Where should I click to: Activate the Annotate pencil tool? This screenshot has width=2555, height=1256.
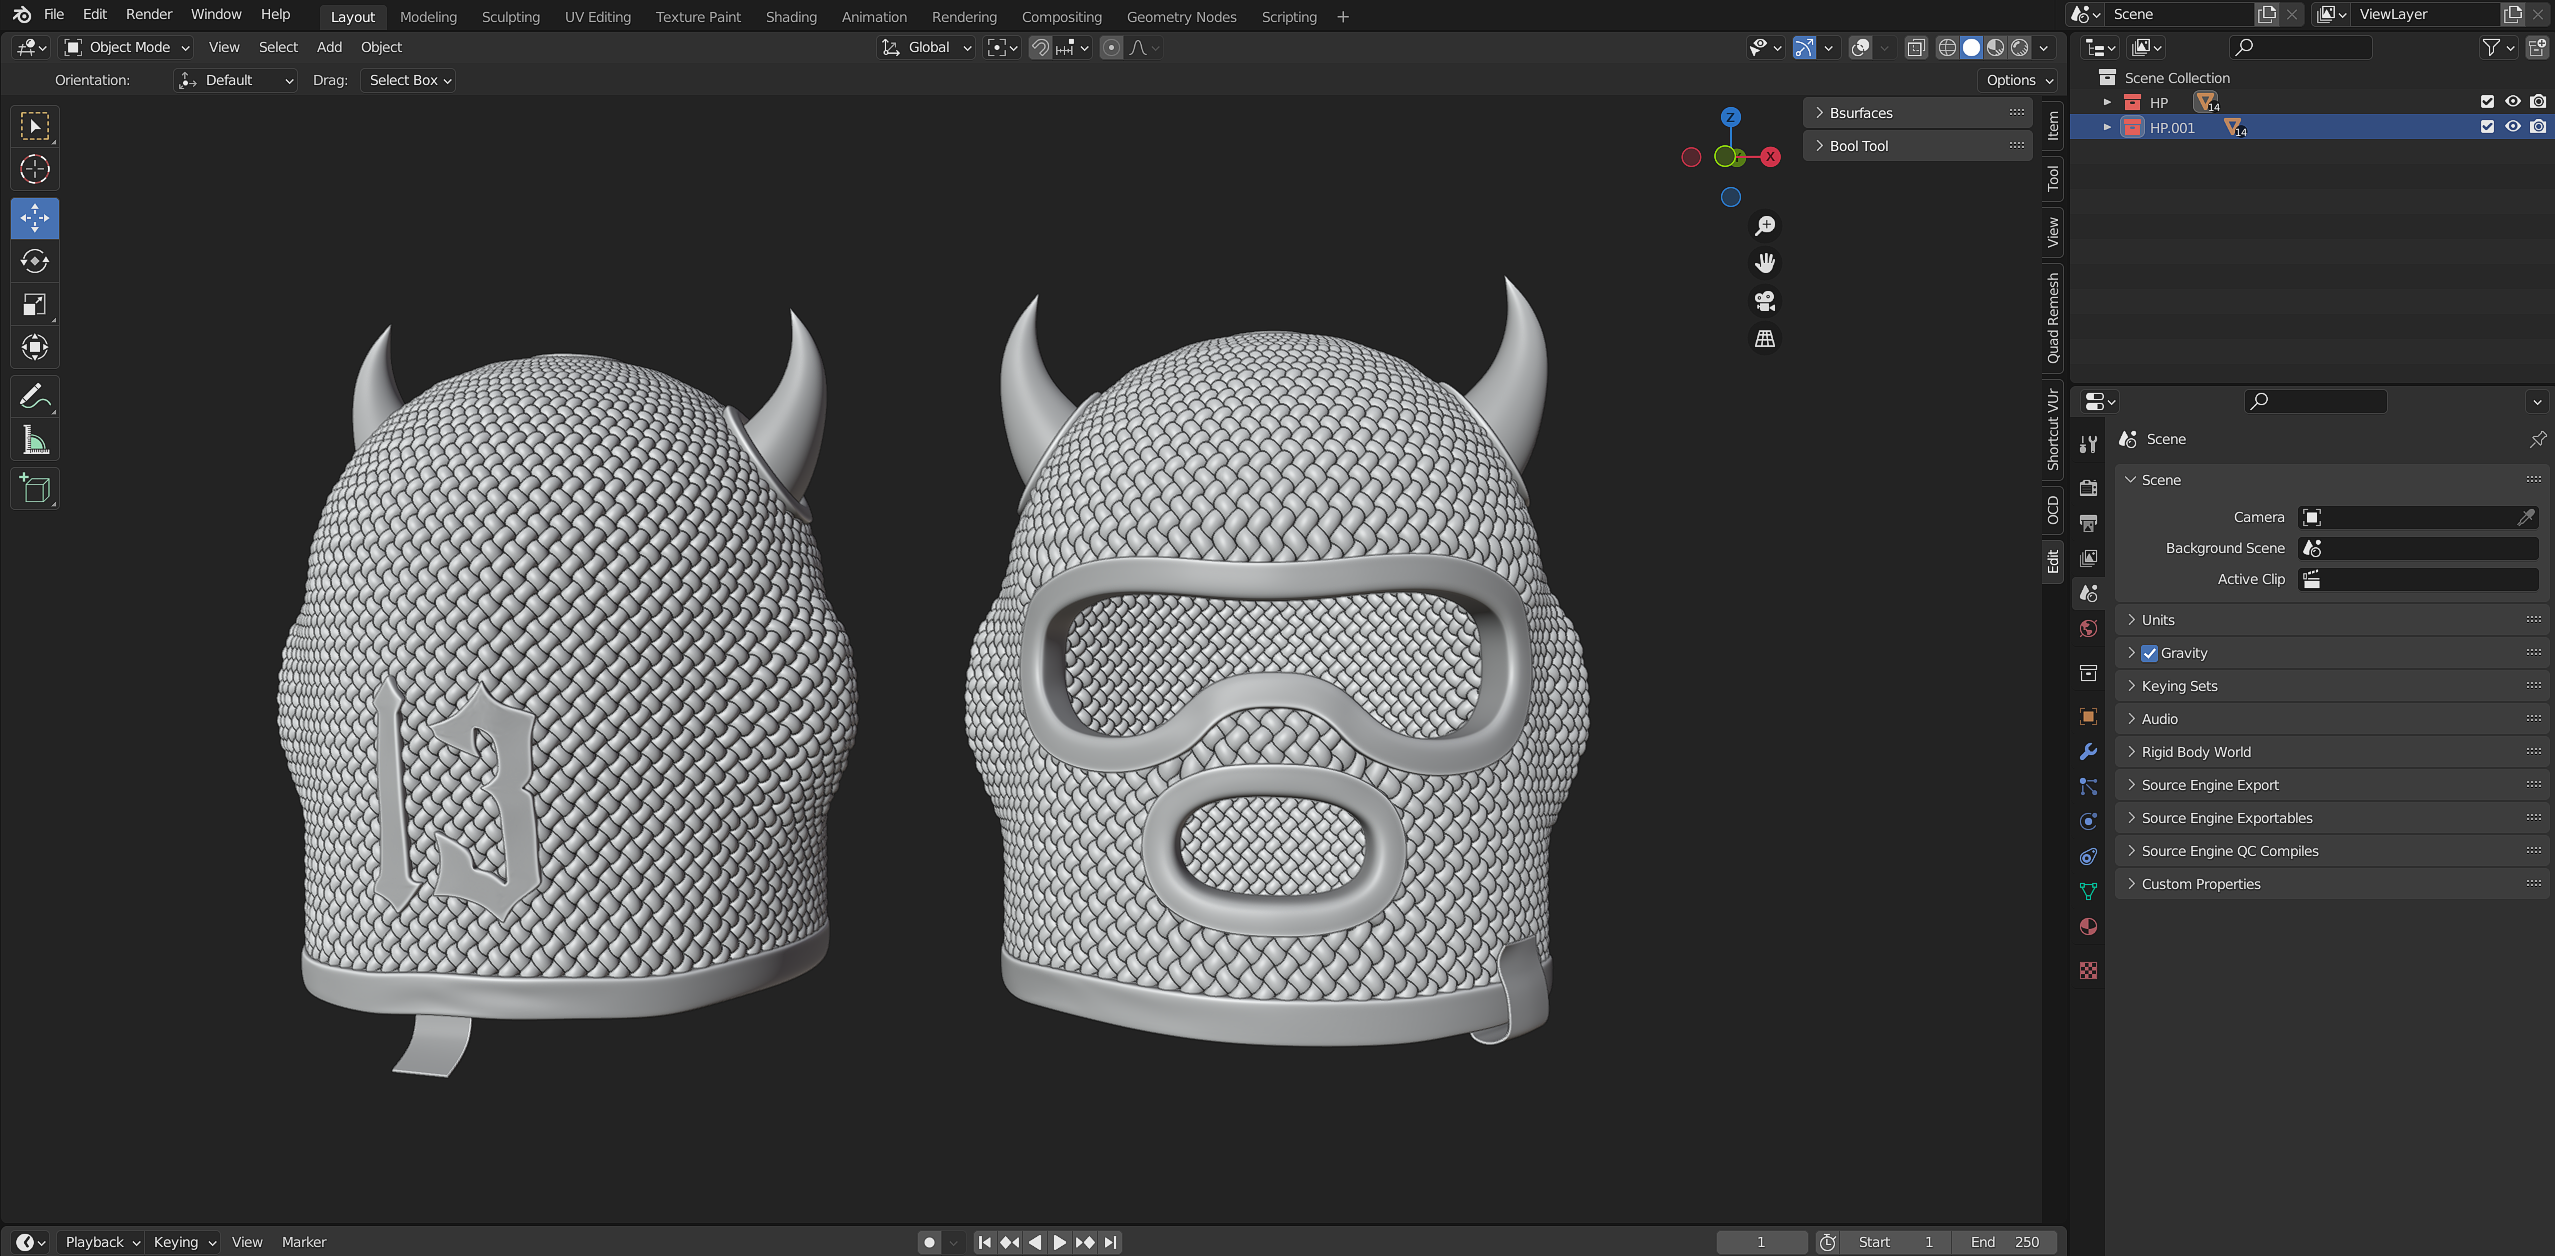[x=35, y=397]
